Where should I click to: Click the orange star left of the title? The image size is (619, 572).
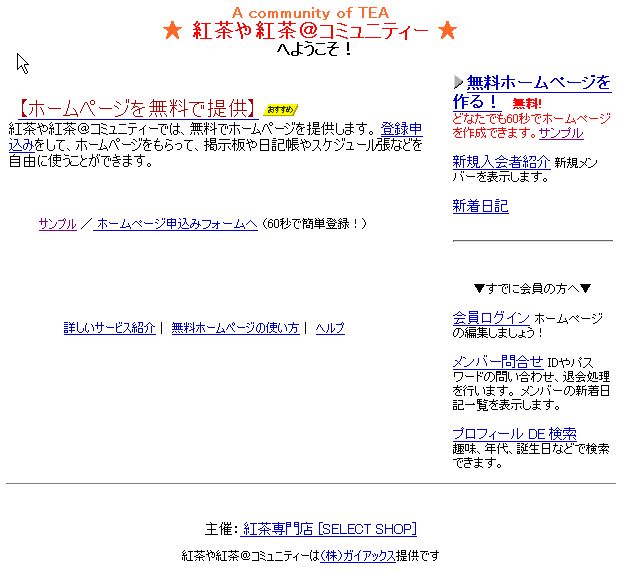click(x=172, y=31)
